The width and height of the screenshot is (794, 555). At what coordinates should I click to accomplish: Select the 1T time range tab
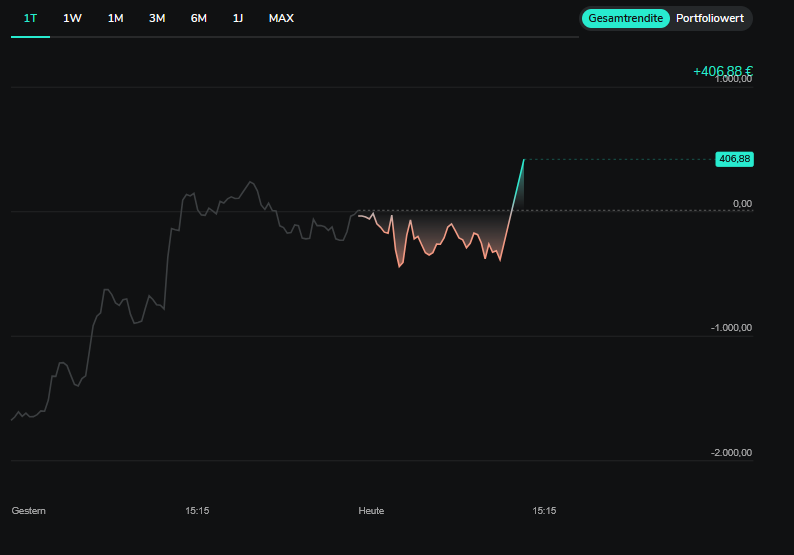click(30, 18)
